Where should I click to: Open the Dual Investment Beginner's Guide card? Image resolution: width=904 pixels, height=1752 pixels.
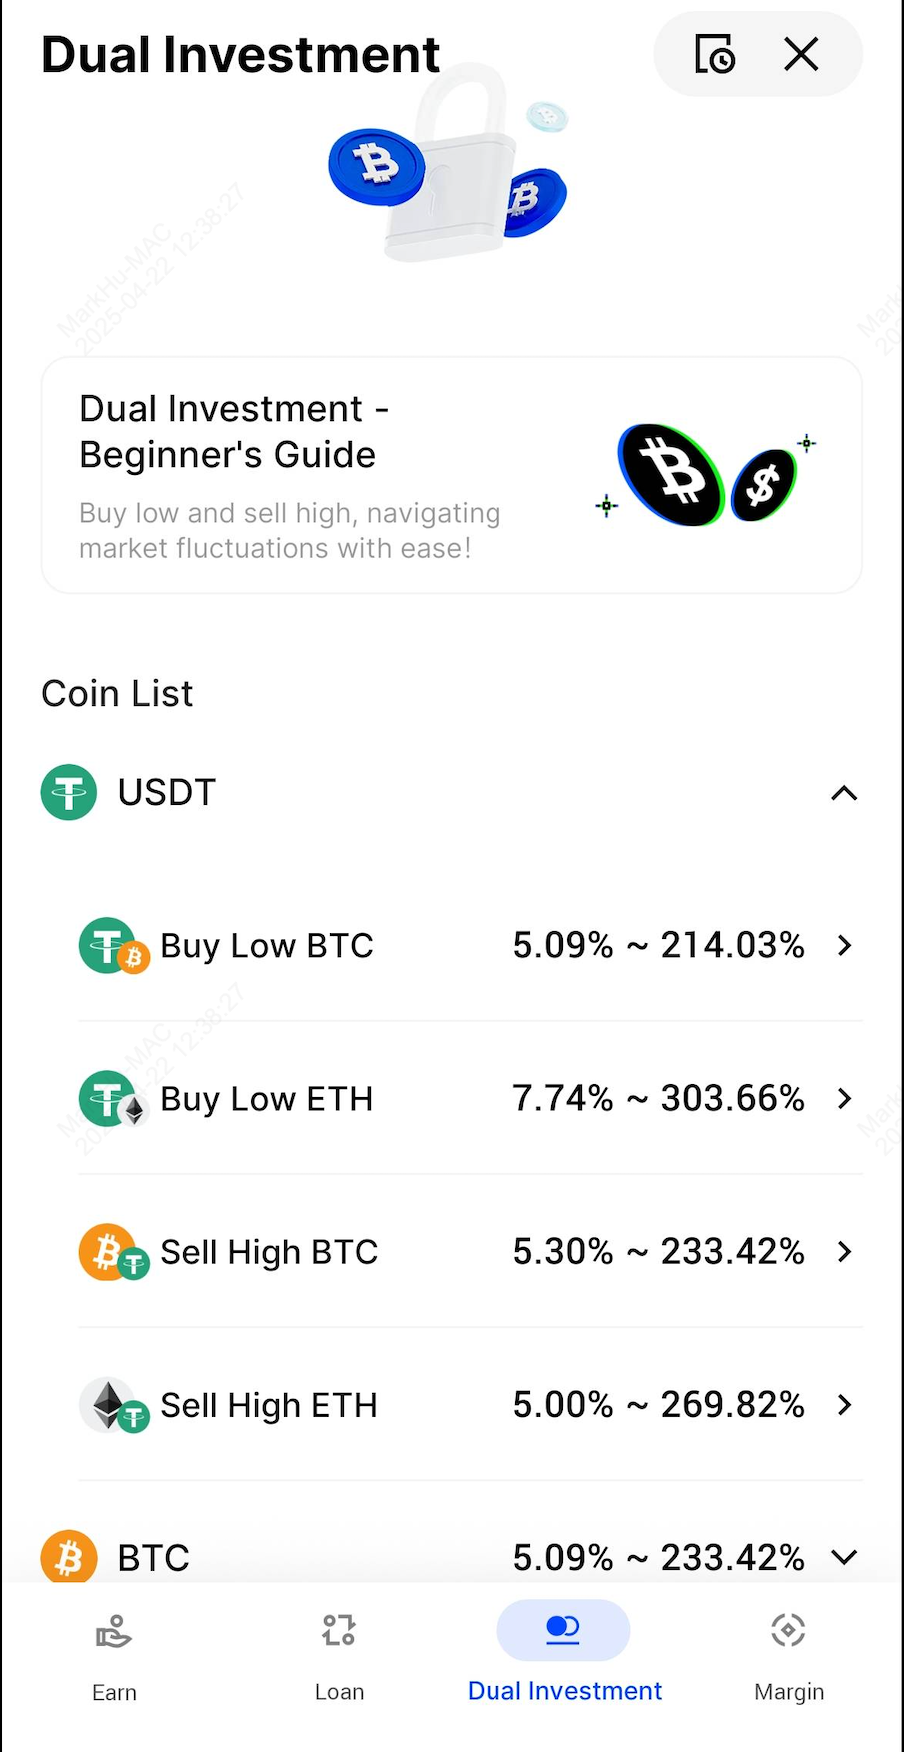coord(451,476)
